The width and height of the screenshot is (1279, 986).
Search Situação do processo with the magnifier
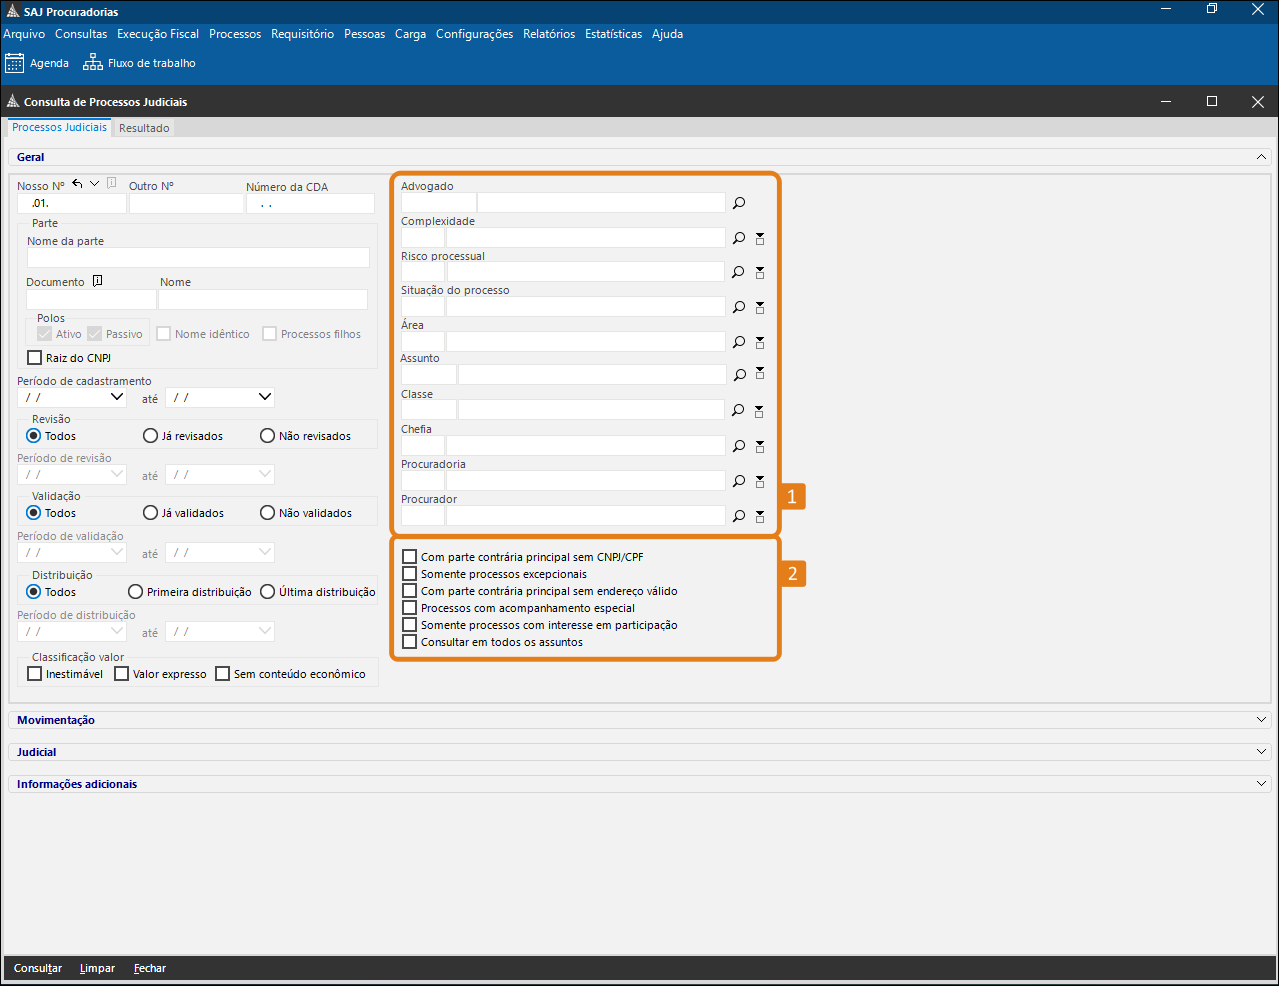[x=739, y=307]
